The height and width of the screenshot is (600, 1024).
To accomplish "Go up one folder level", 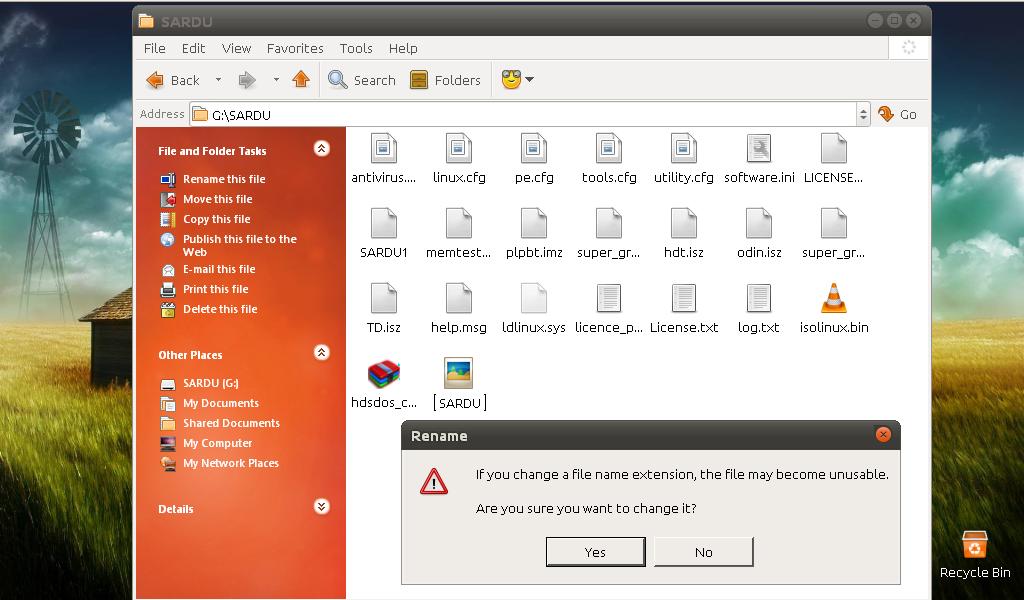I will pyautogui.click(x=301, y=80).
